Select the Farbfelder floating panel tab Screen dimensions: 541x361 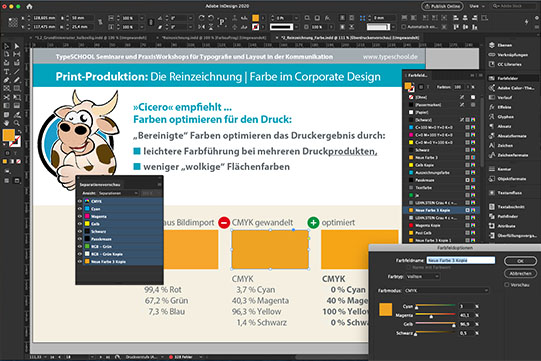[417, 75]
